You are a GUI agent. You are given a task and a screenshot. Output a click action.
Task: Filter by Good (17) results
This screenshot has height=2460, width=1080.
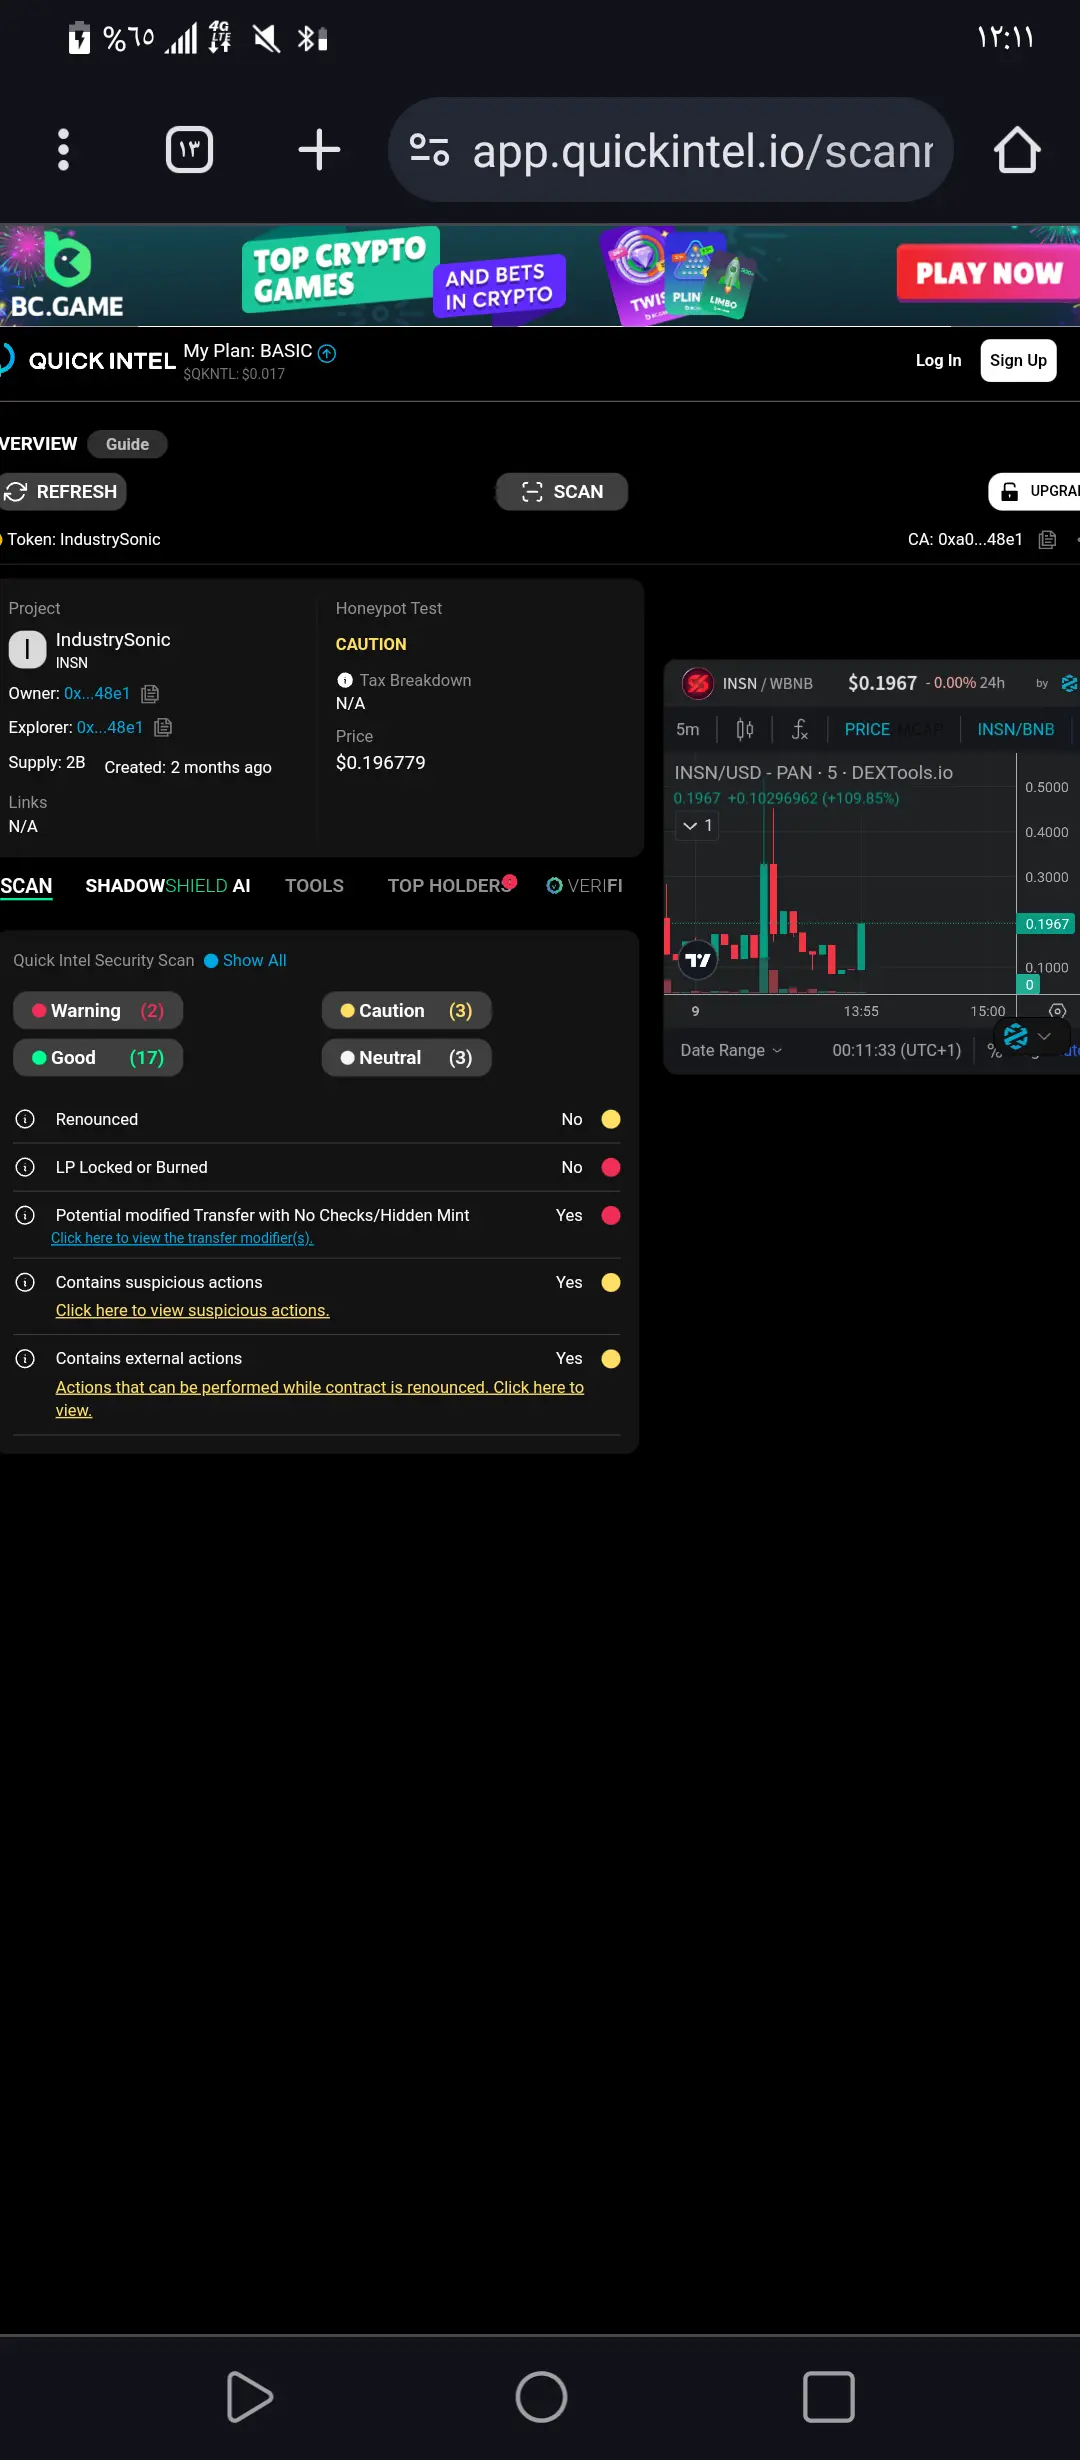tap(98, 1057)
